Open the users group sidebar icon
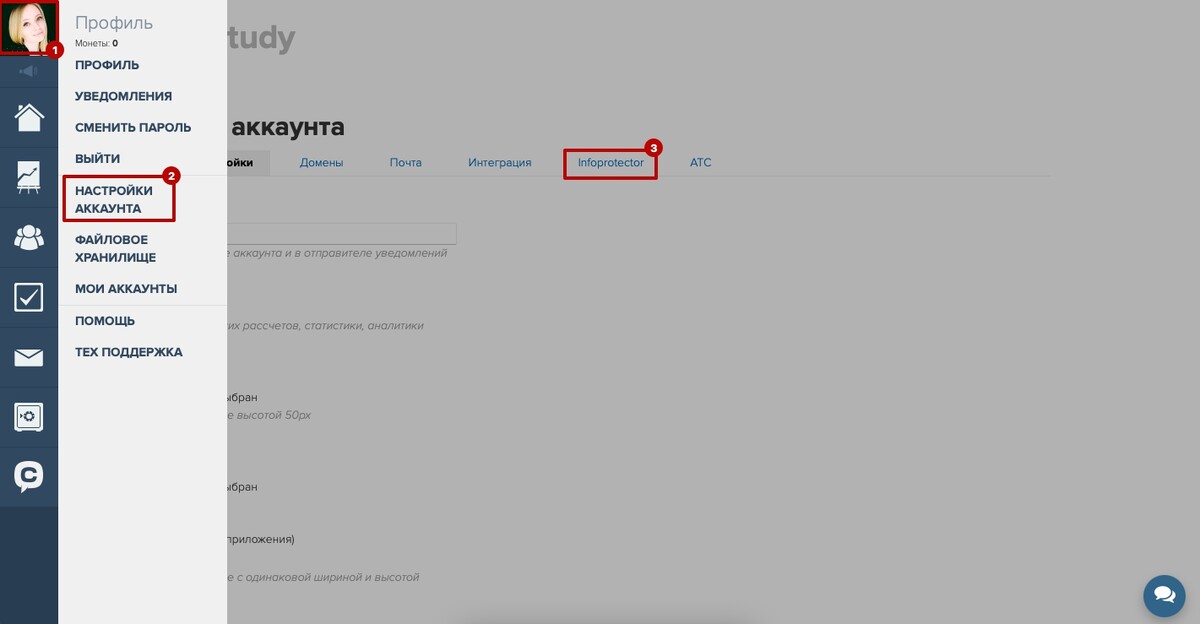This screenshot has height=624, width=1200. [x=29, y=237]
